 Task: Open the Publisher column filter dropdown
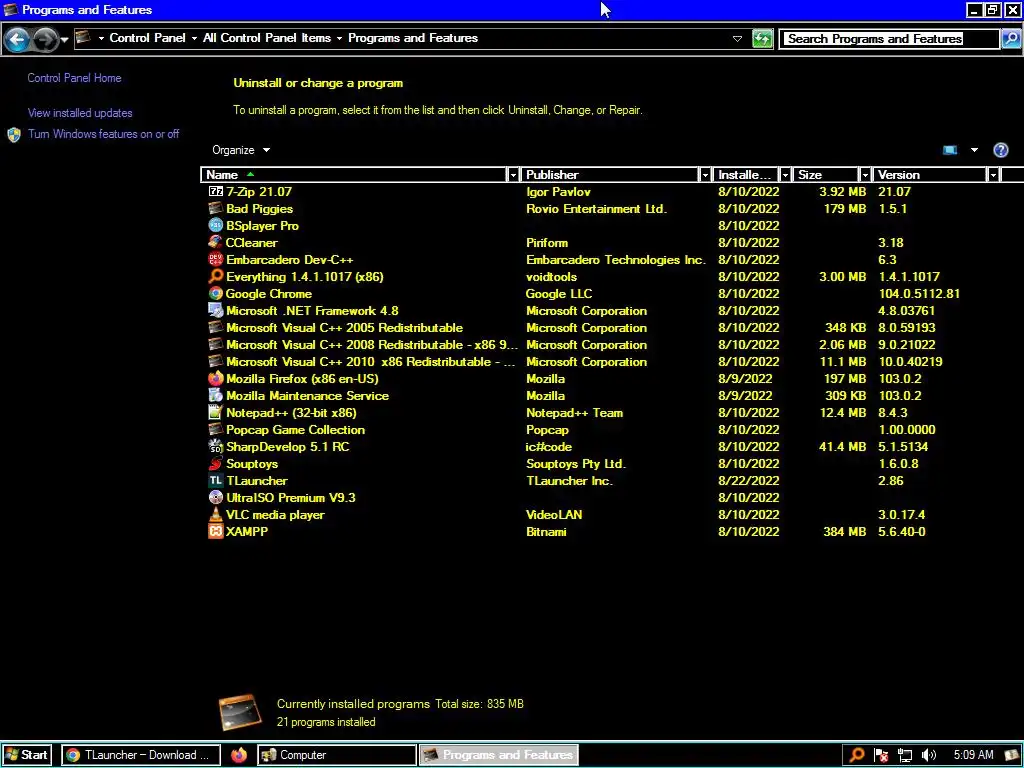(x=705, y=175)
